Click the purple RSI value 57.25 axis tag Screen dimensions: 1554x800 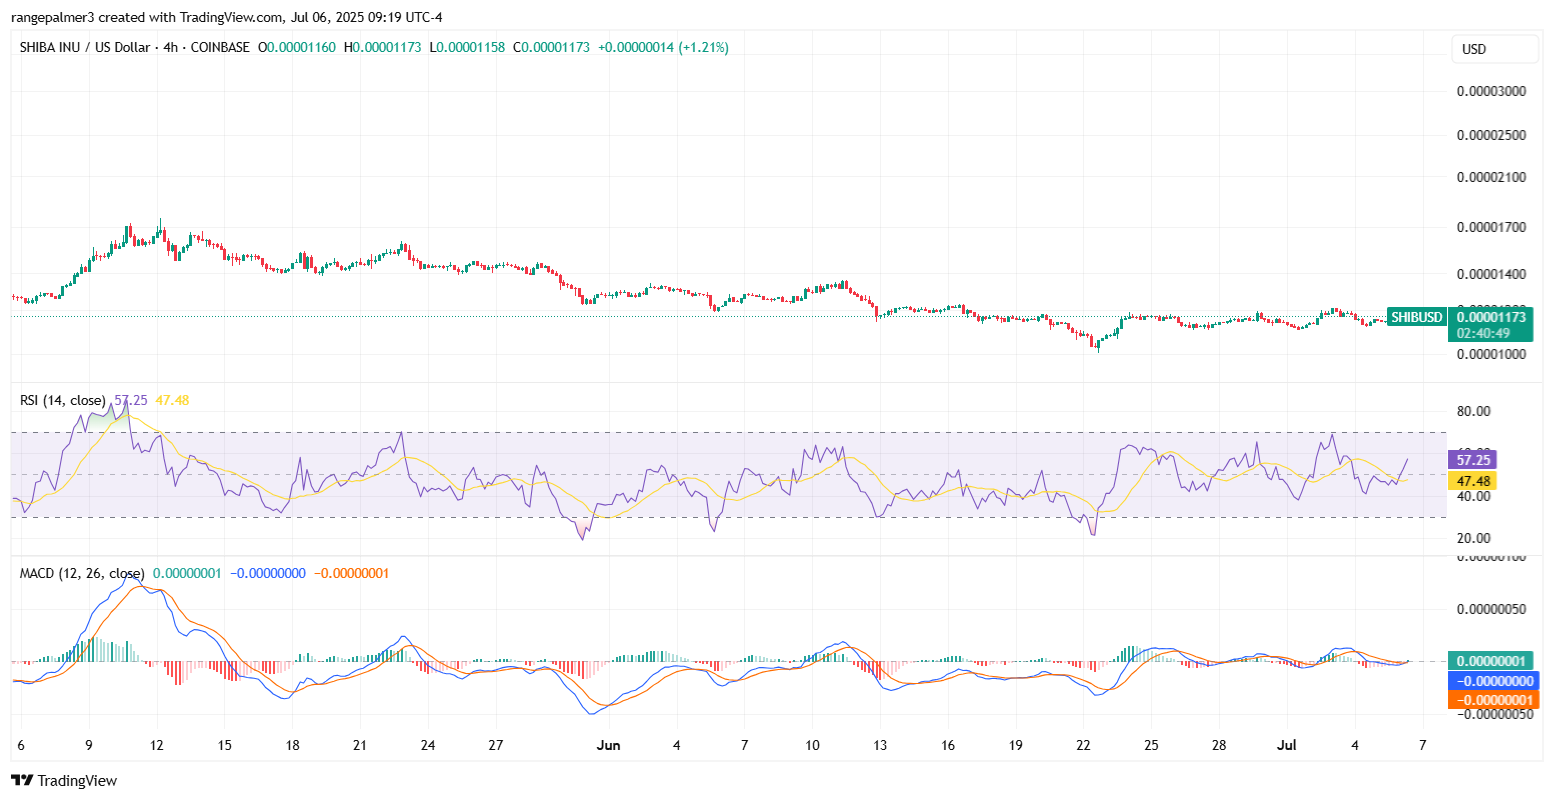tap(1472, 460)
